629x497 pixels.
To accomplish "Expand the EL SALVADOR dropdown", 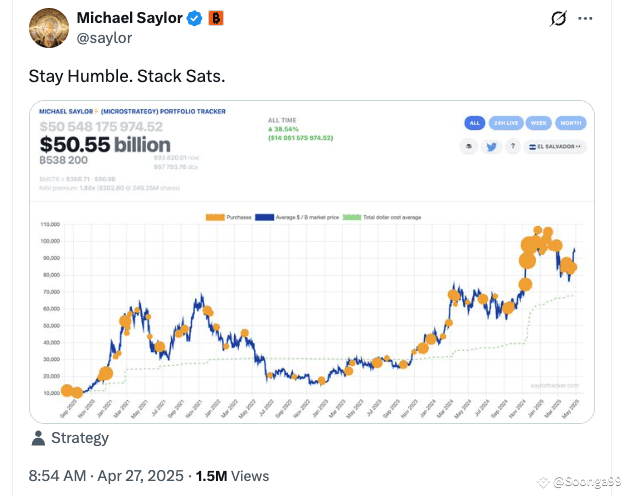I will [x=555, y=147].
